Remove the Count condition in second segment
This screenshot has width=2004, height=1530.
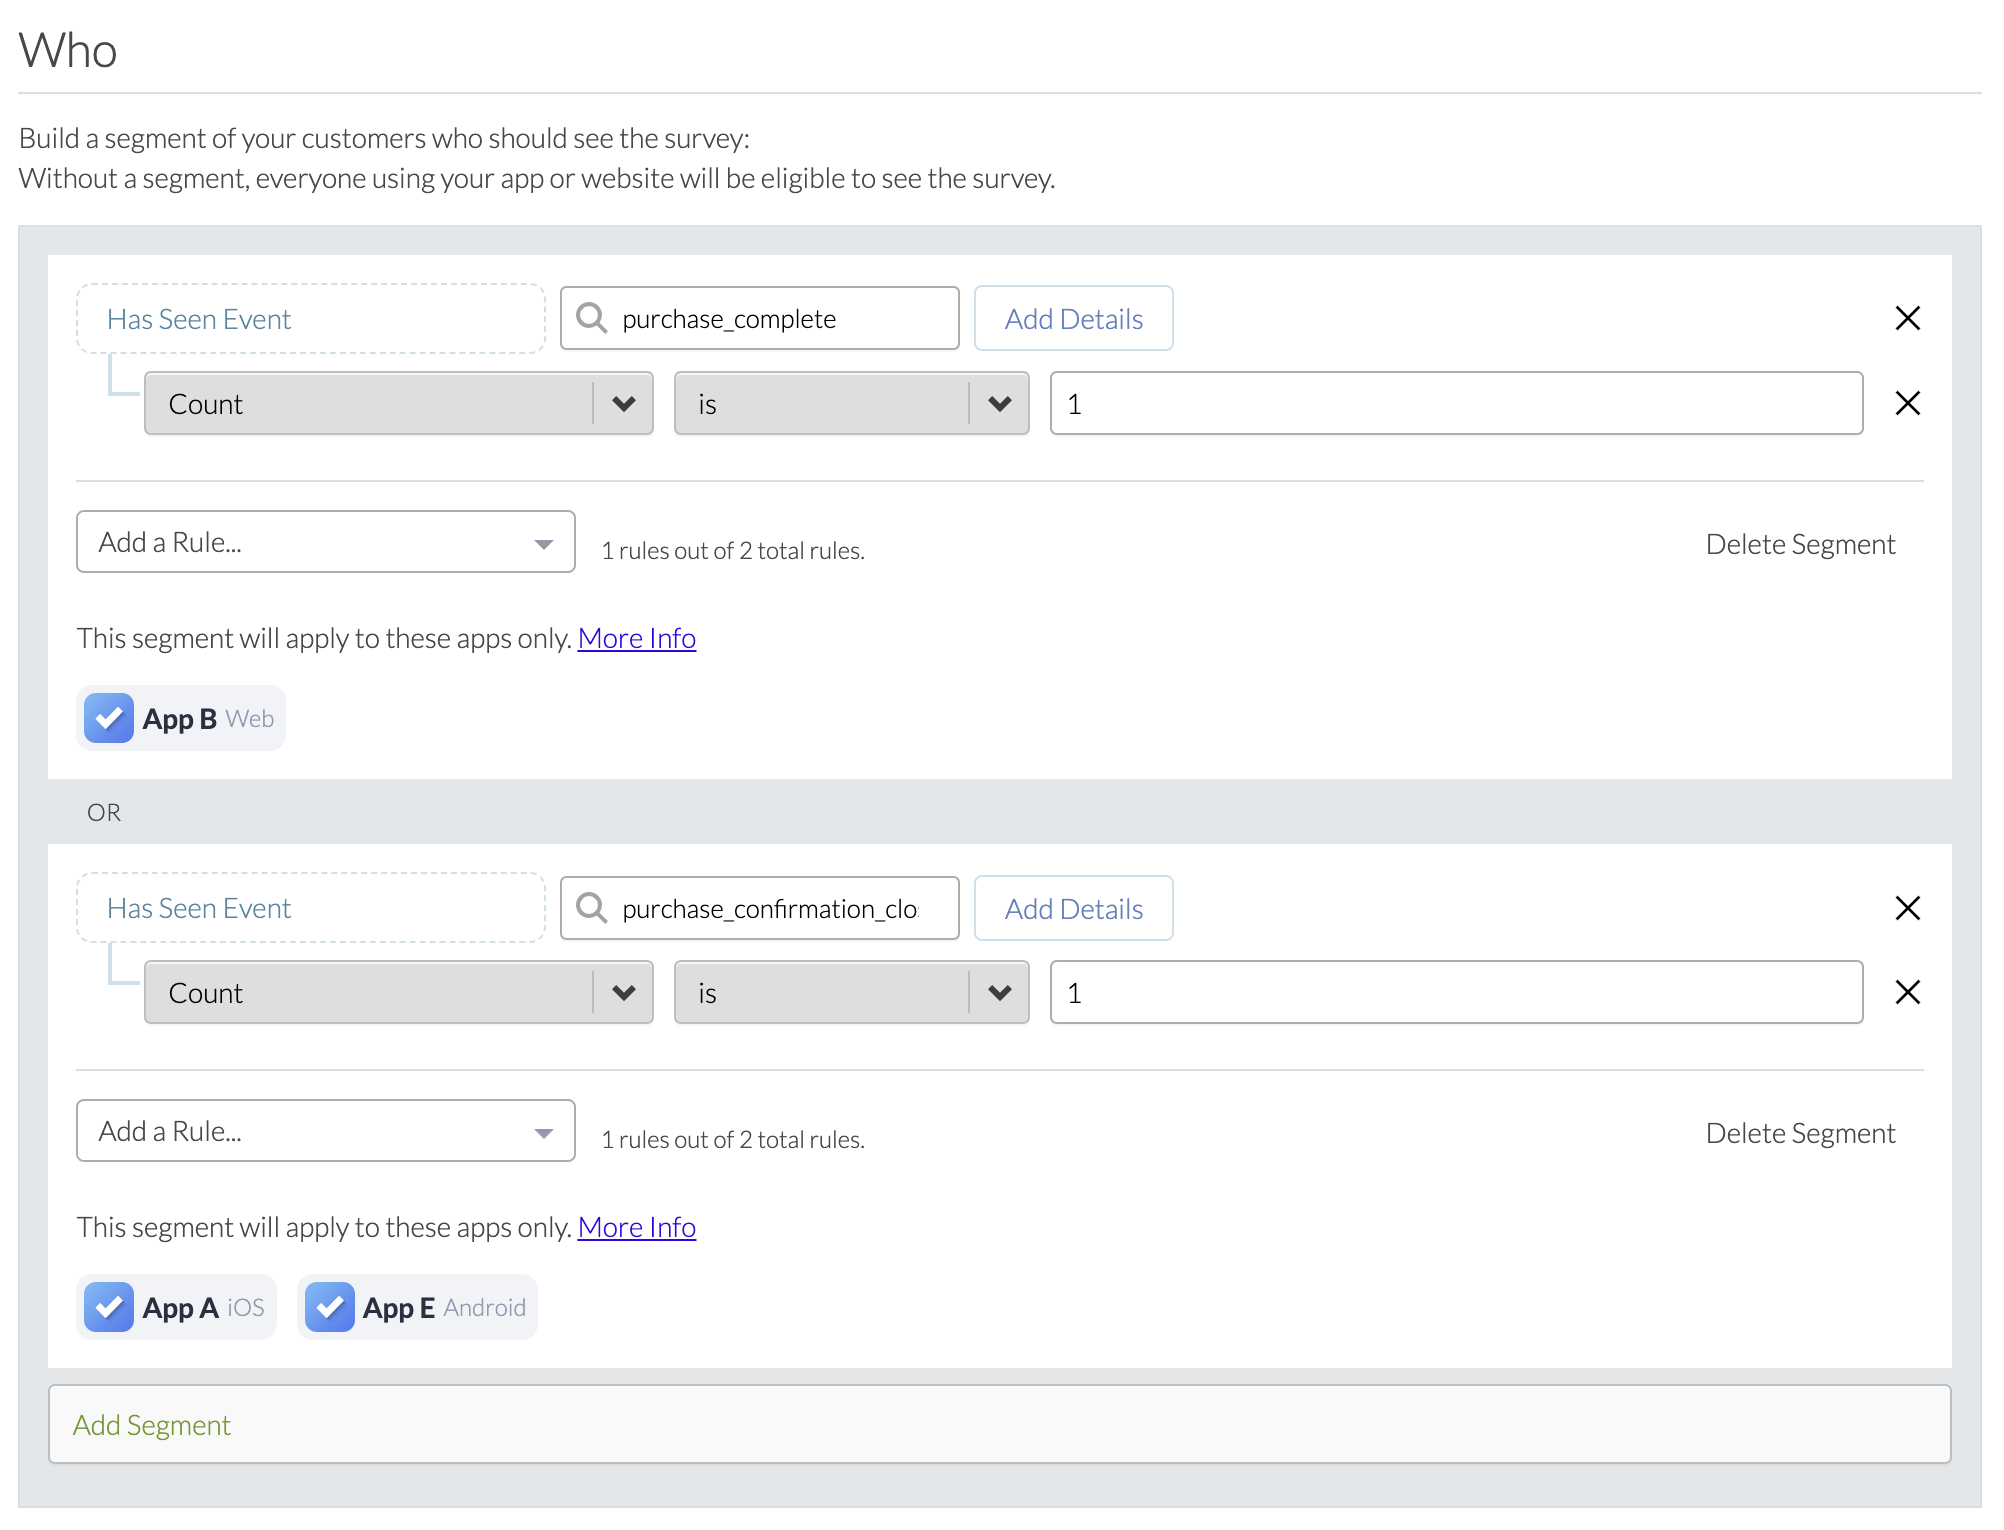click(x=1907, y=992)
